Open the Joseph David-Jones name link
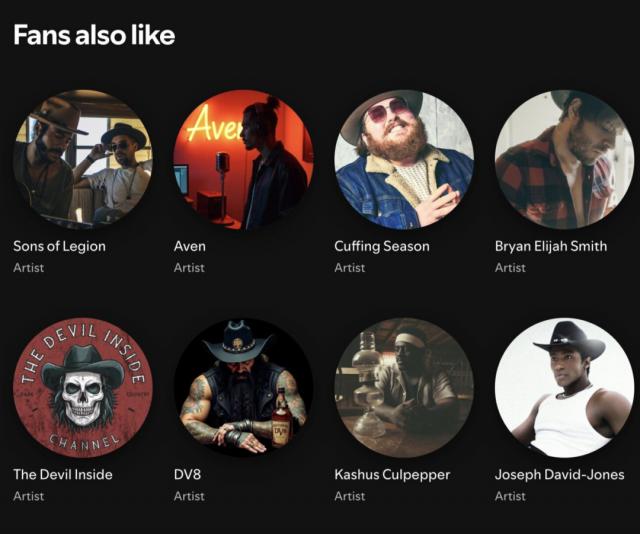This screenshot has height=534, width=640. pyautogui.click(x=560, y=475)
